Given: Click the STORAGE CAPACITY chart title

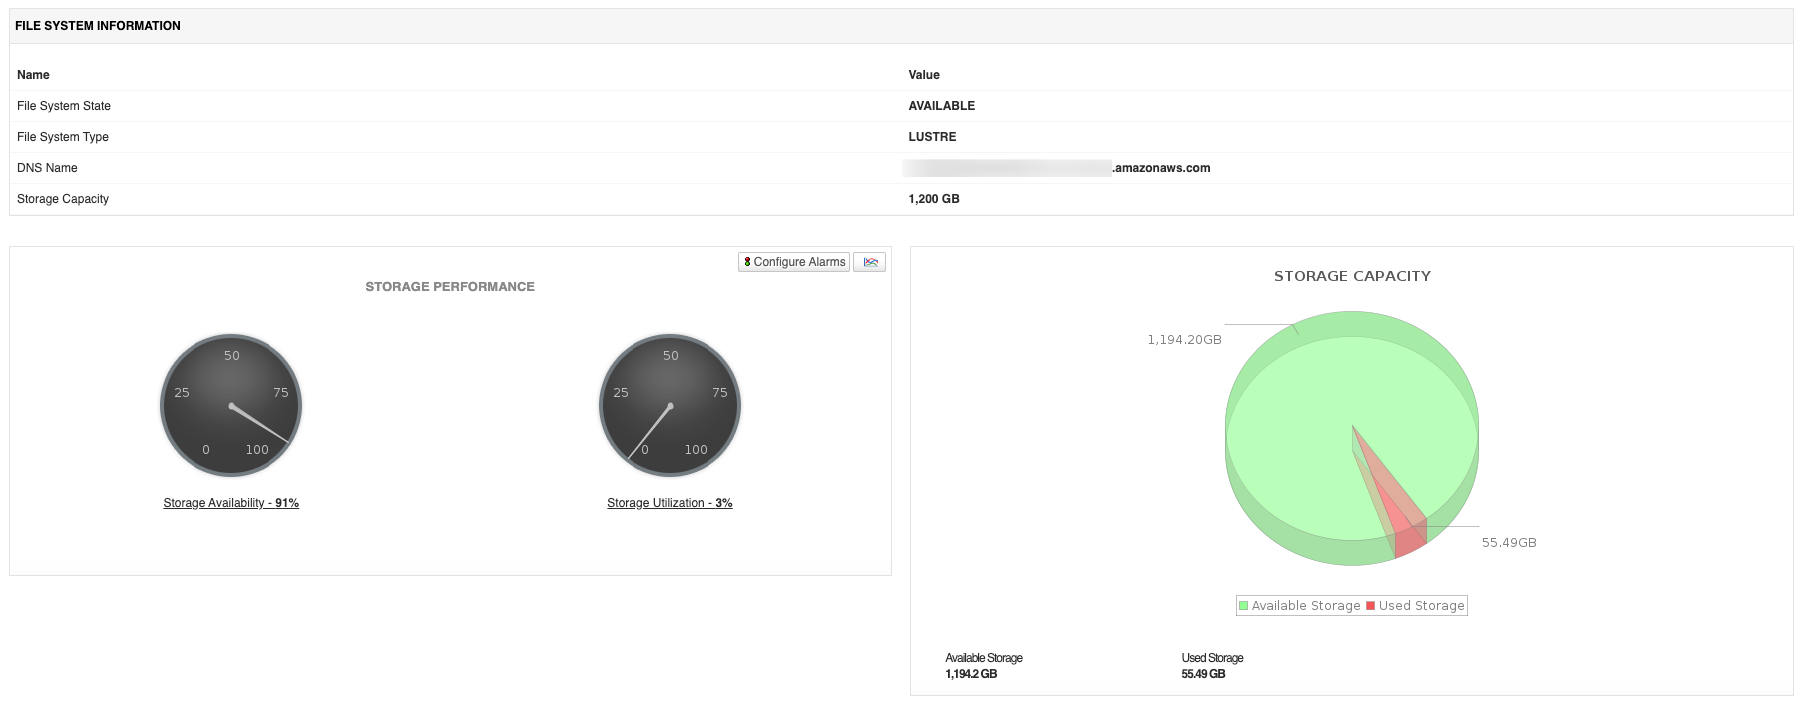Looking at the screenshot, I should (x=1352, y=276).
